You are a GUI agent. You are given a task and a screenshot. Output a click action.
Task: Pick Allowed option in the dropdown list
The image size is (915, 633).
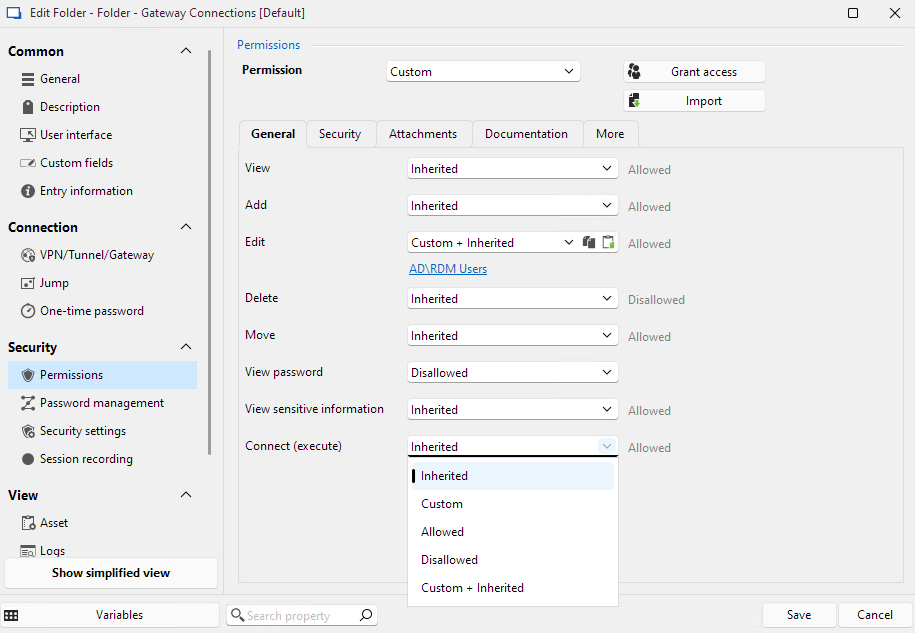pos(442,532)
